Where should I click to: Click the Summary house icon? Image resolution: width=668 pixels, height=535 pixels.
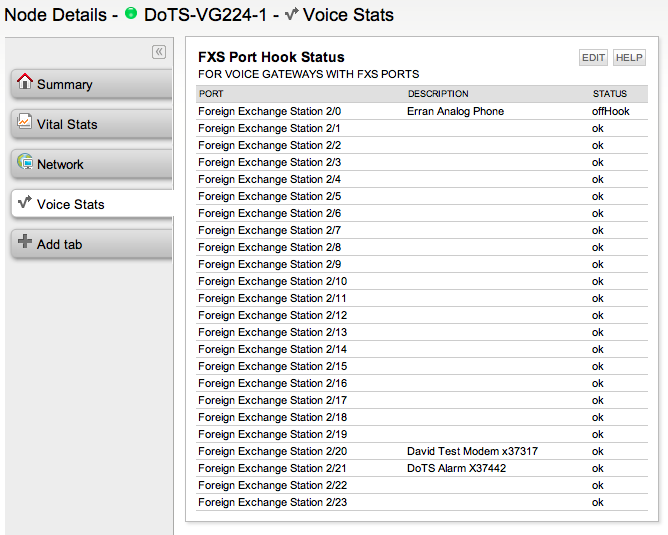click(25, 83)
